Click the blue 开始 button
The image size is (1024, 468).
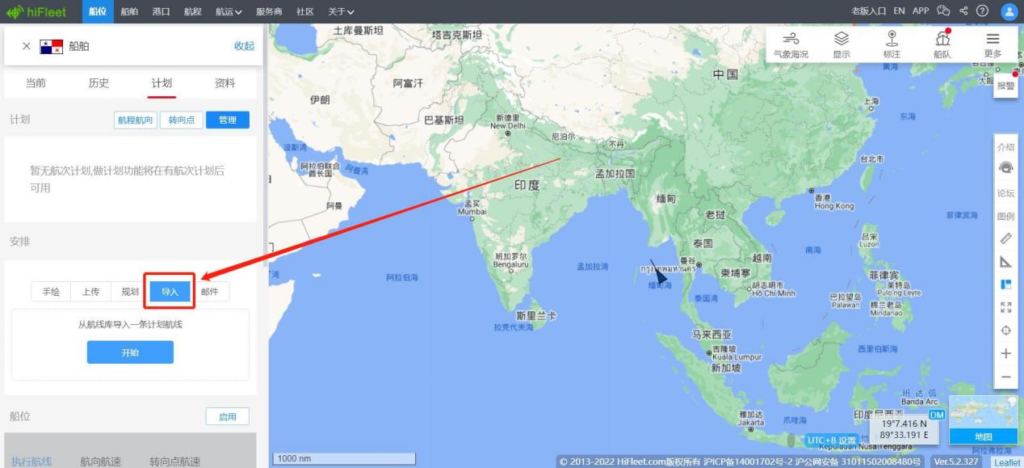pos(130,352)
